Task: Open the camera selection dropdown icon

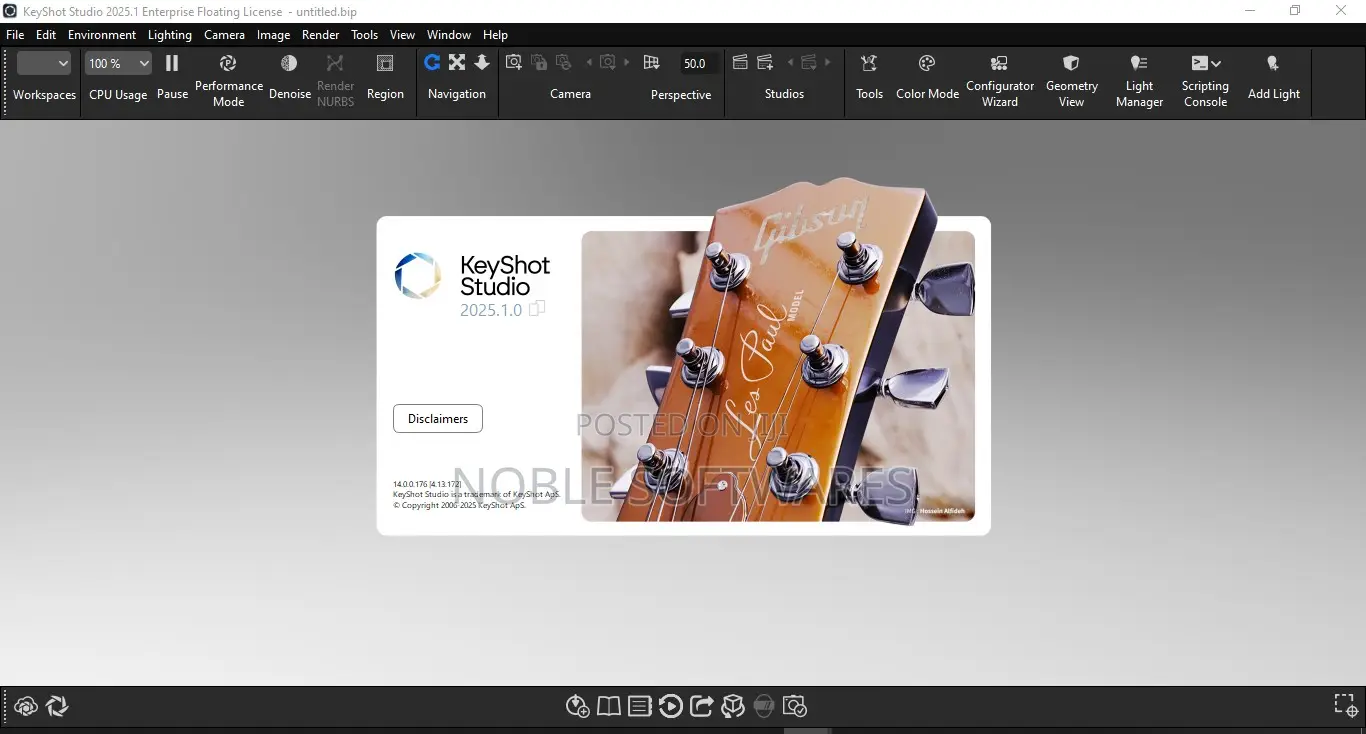Action: [608, 63]
